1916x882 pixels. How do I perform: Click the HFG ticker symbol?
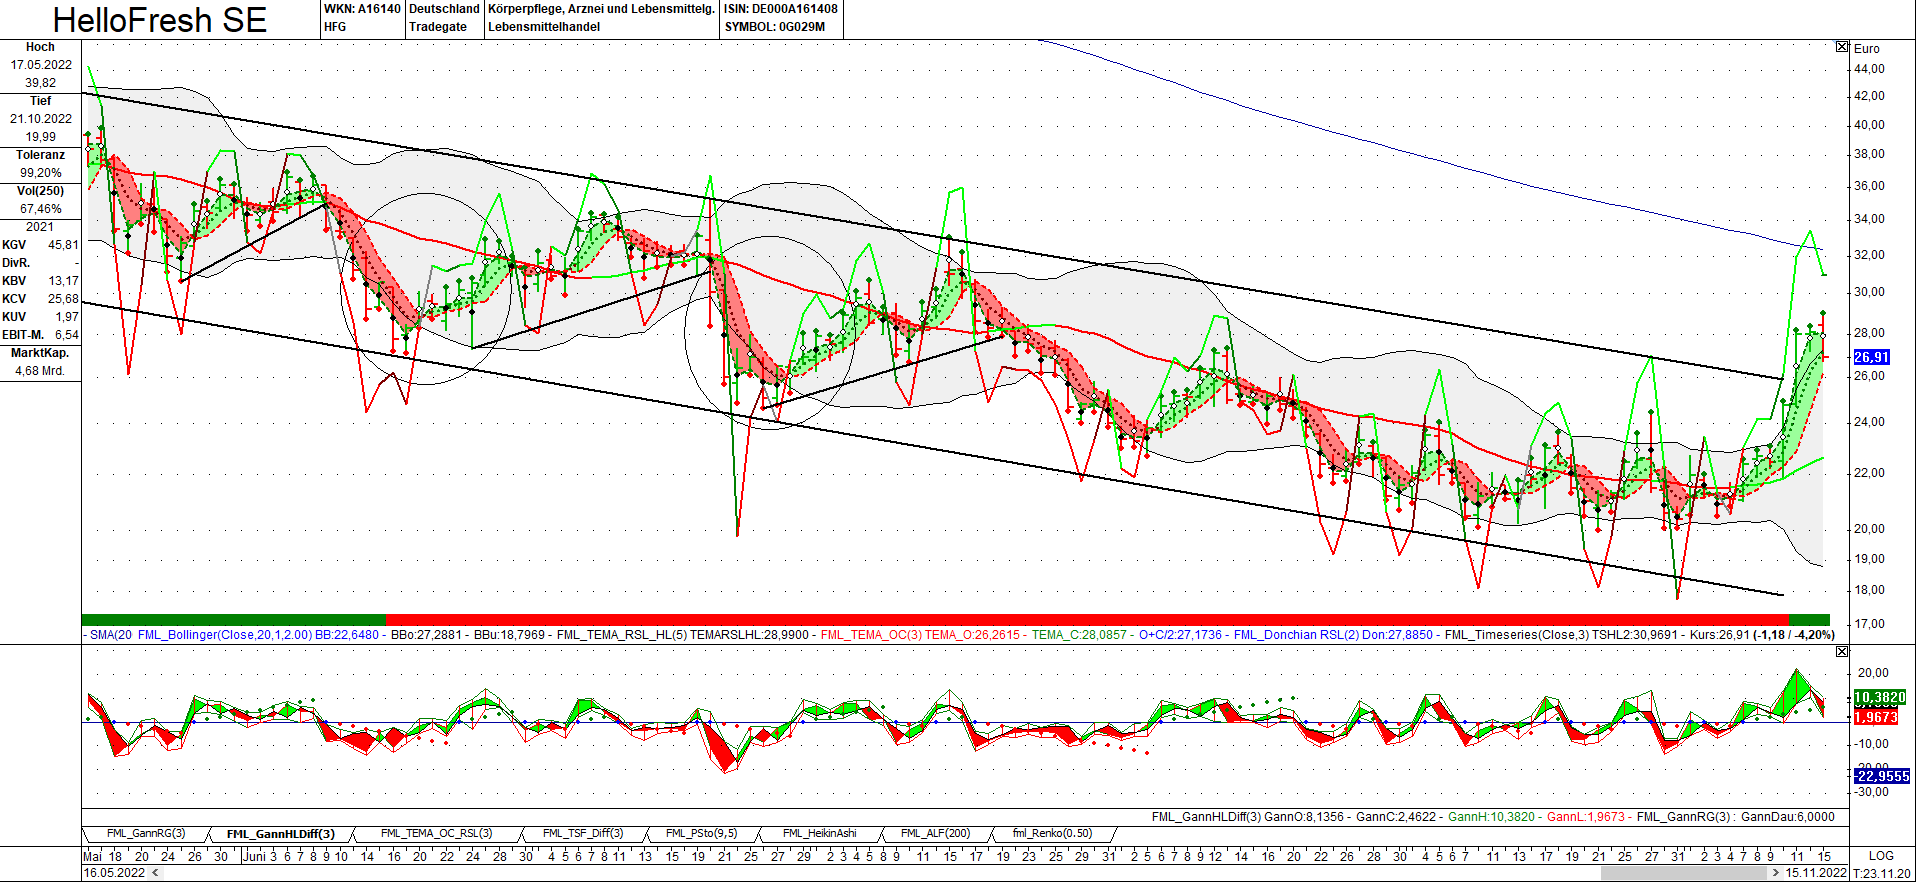tap(335, 27)
